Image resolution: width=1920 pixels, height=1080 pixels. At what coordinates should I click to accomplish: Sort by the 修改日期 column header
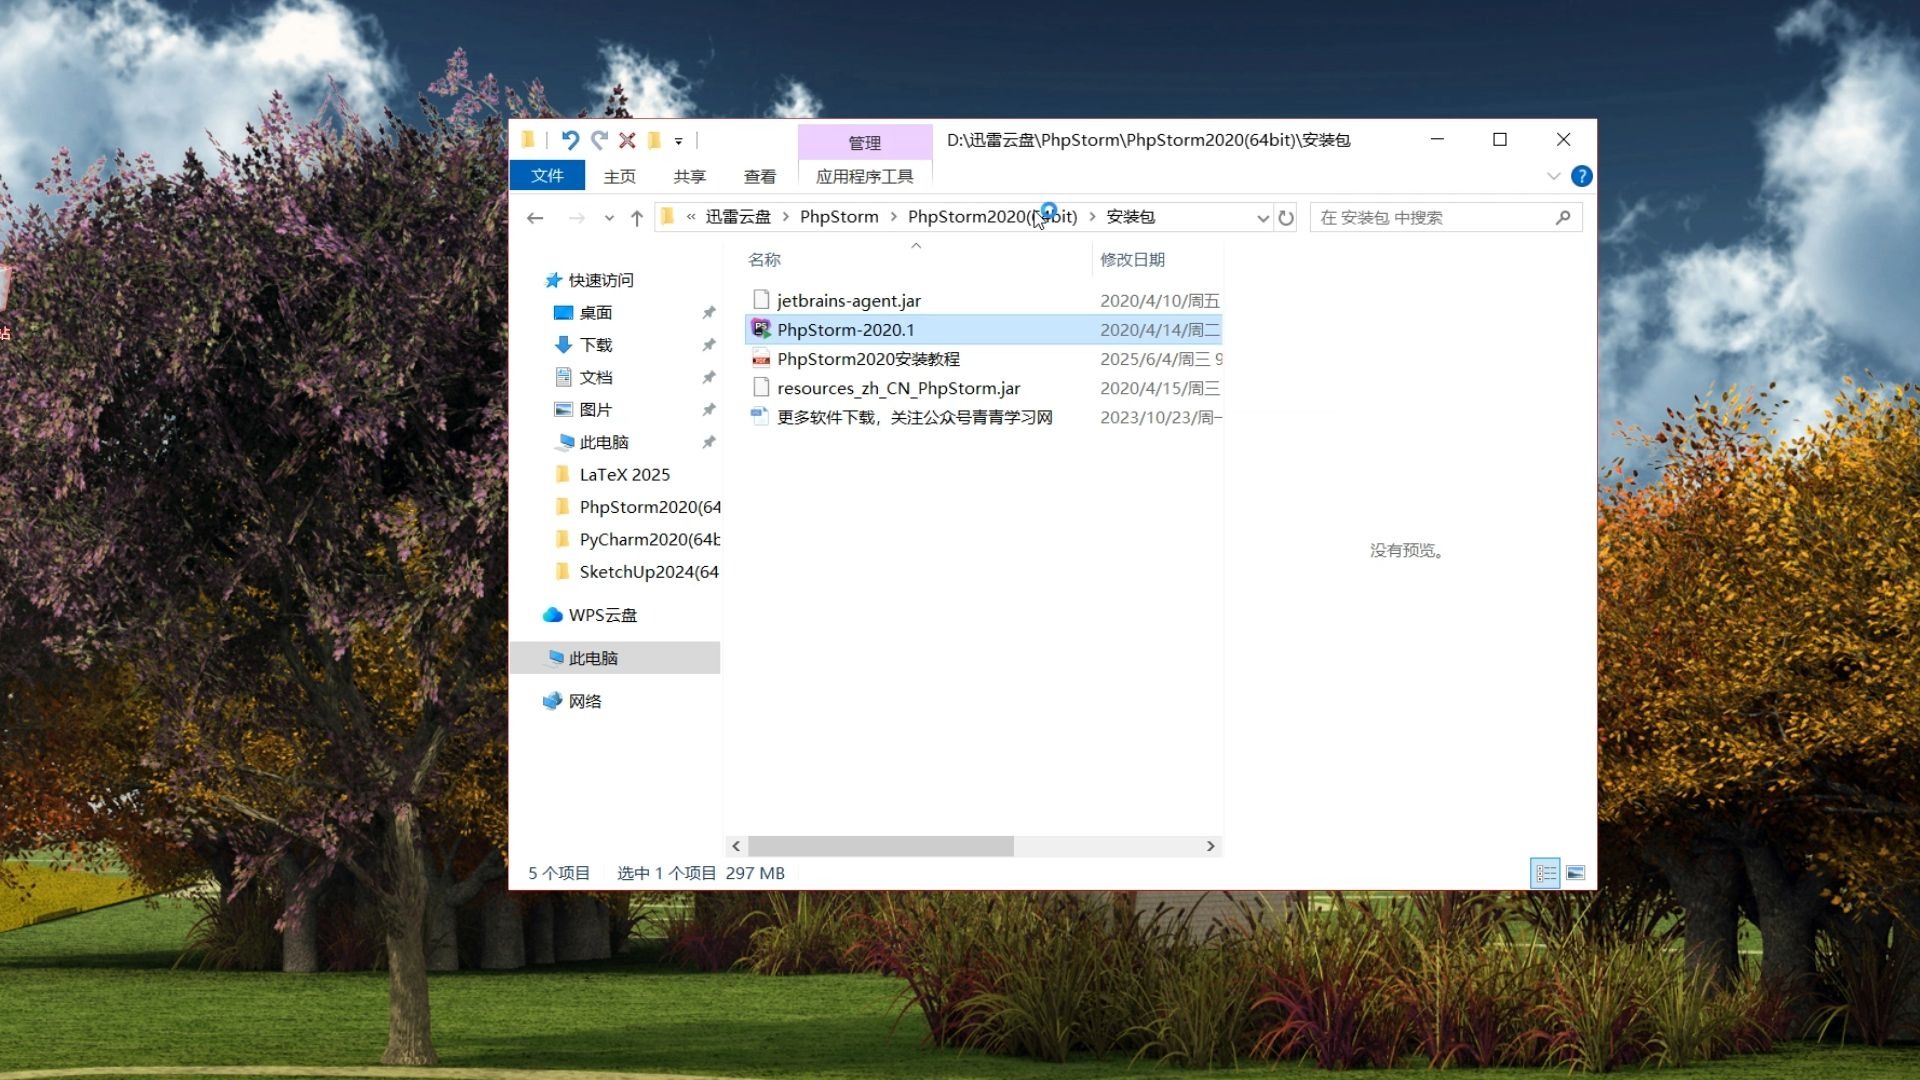click(1133, 260)
